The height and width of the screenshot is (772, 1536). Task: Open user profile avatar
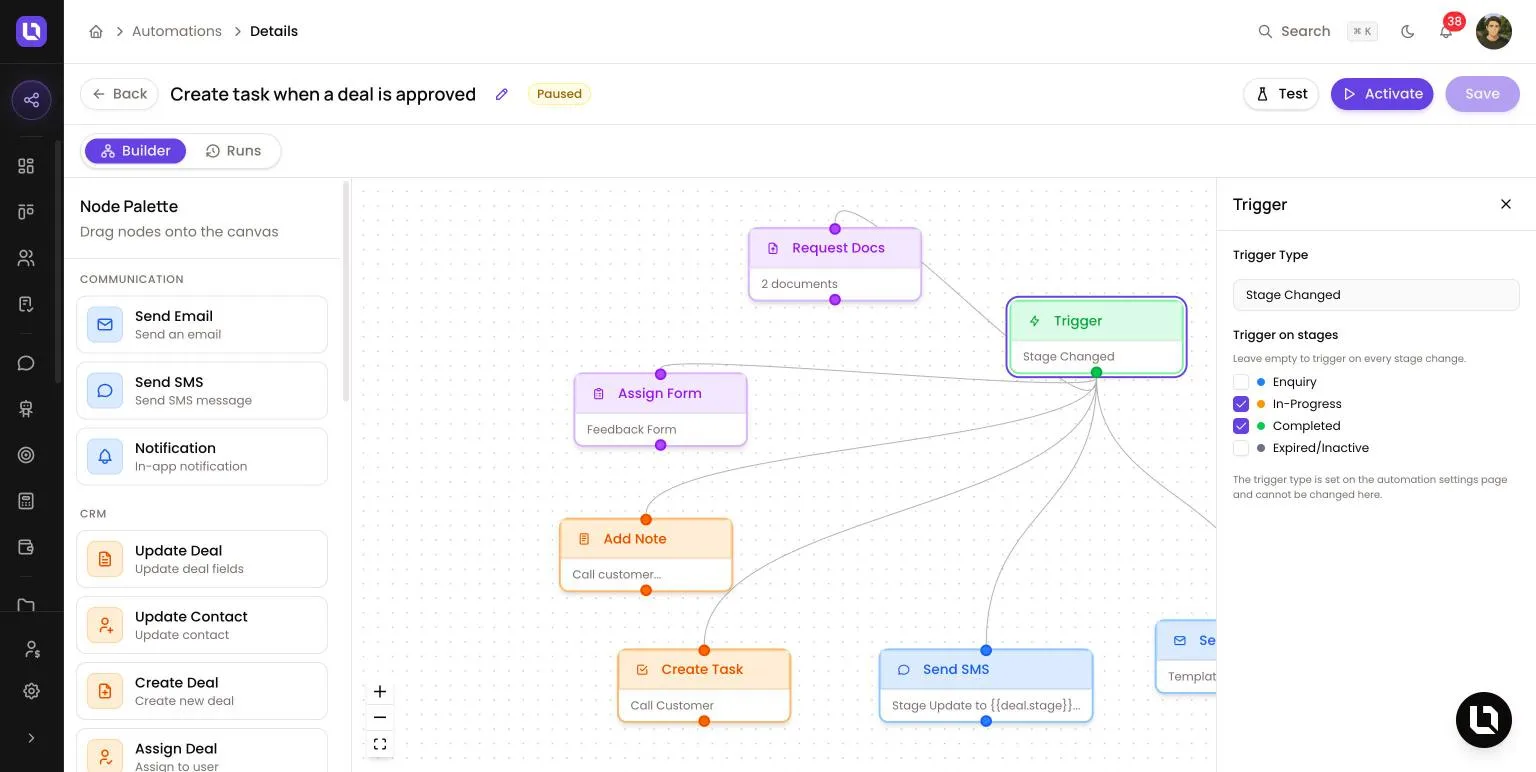1494,31
